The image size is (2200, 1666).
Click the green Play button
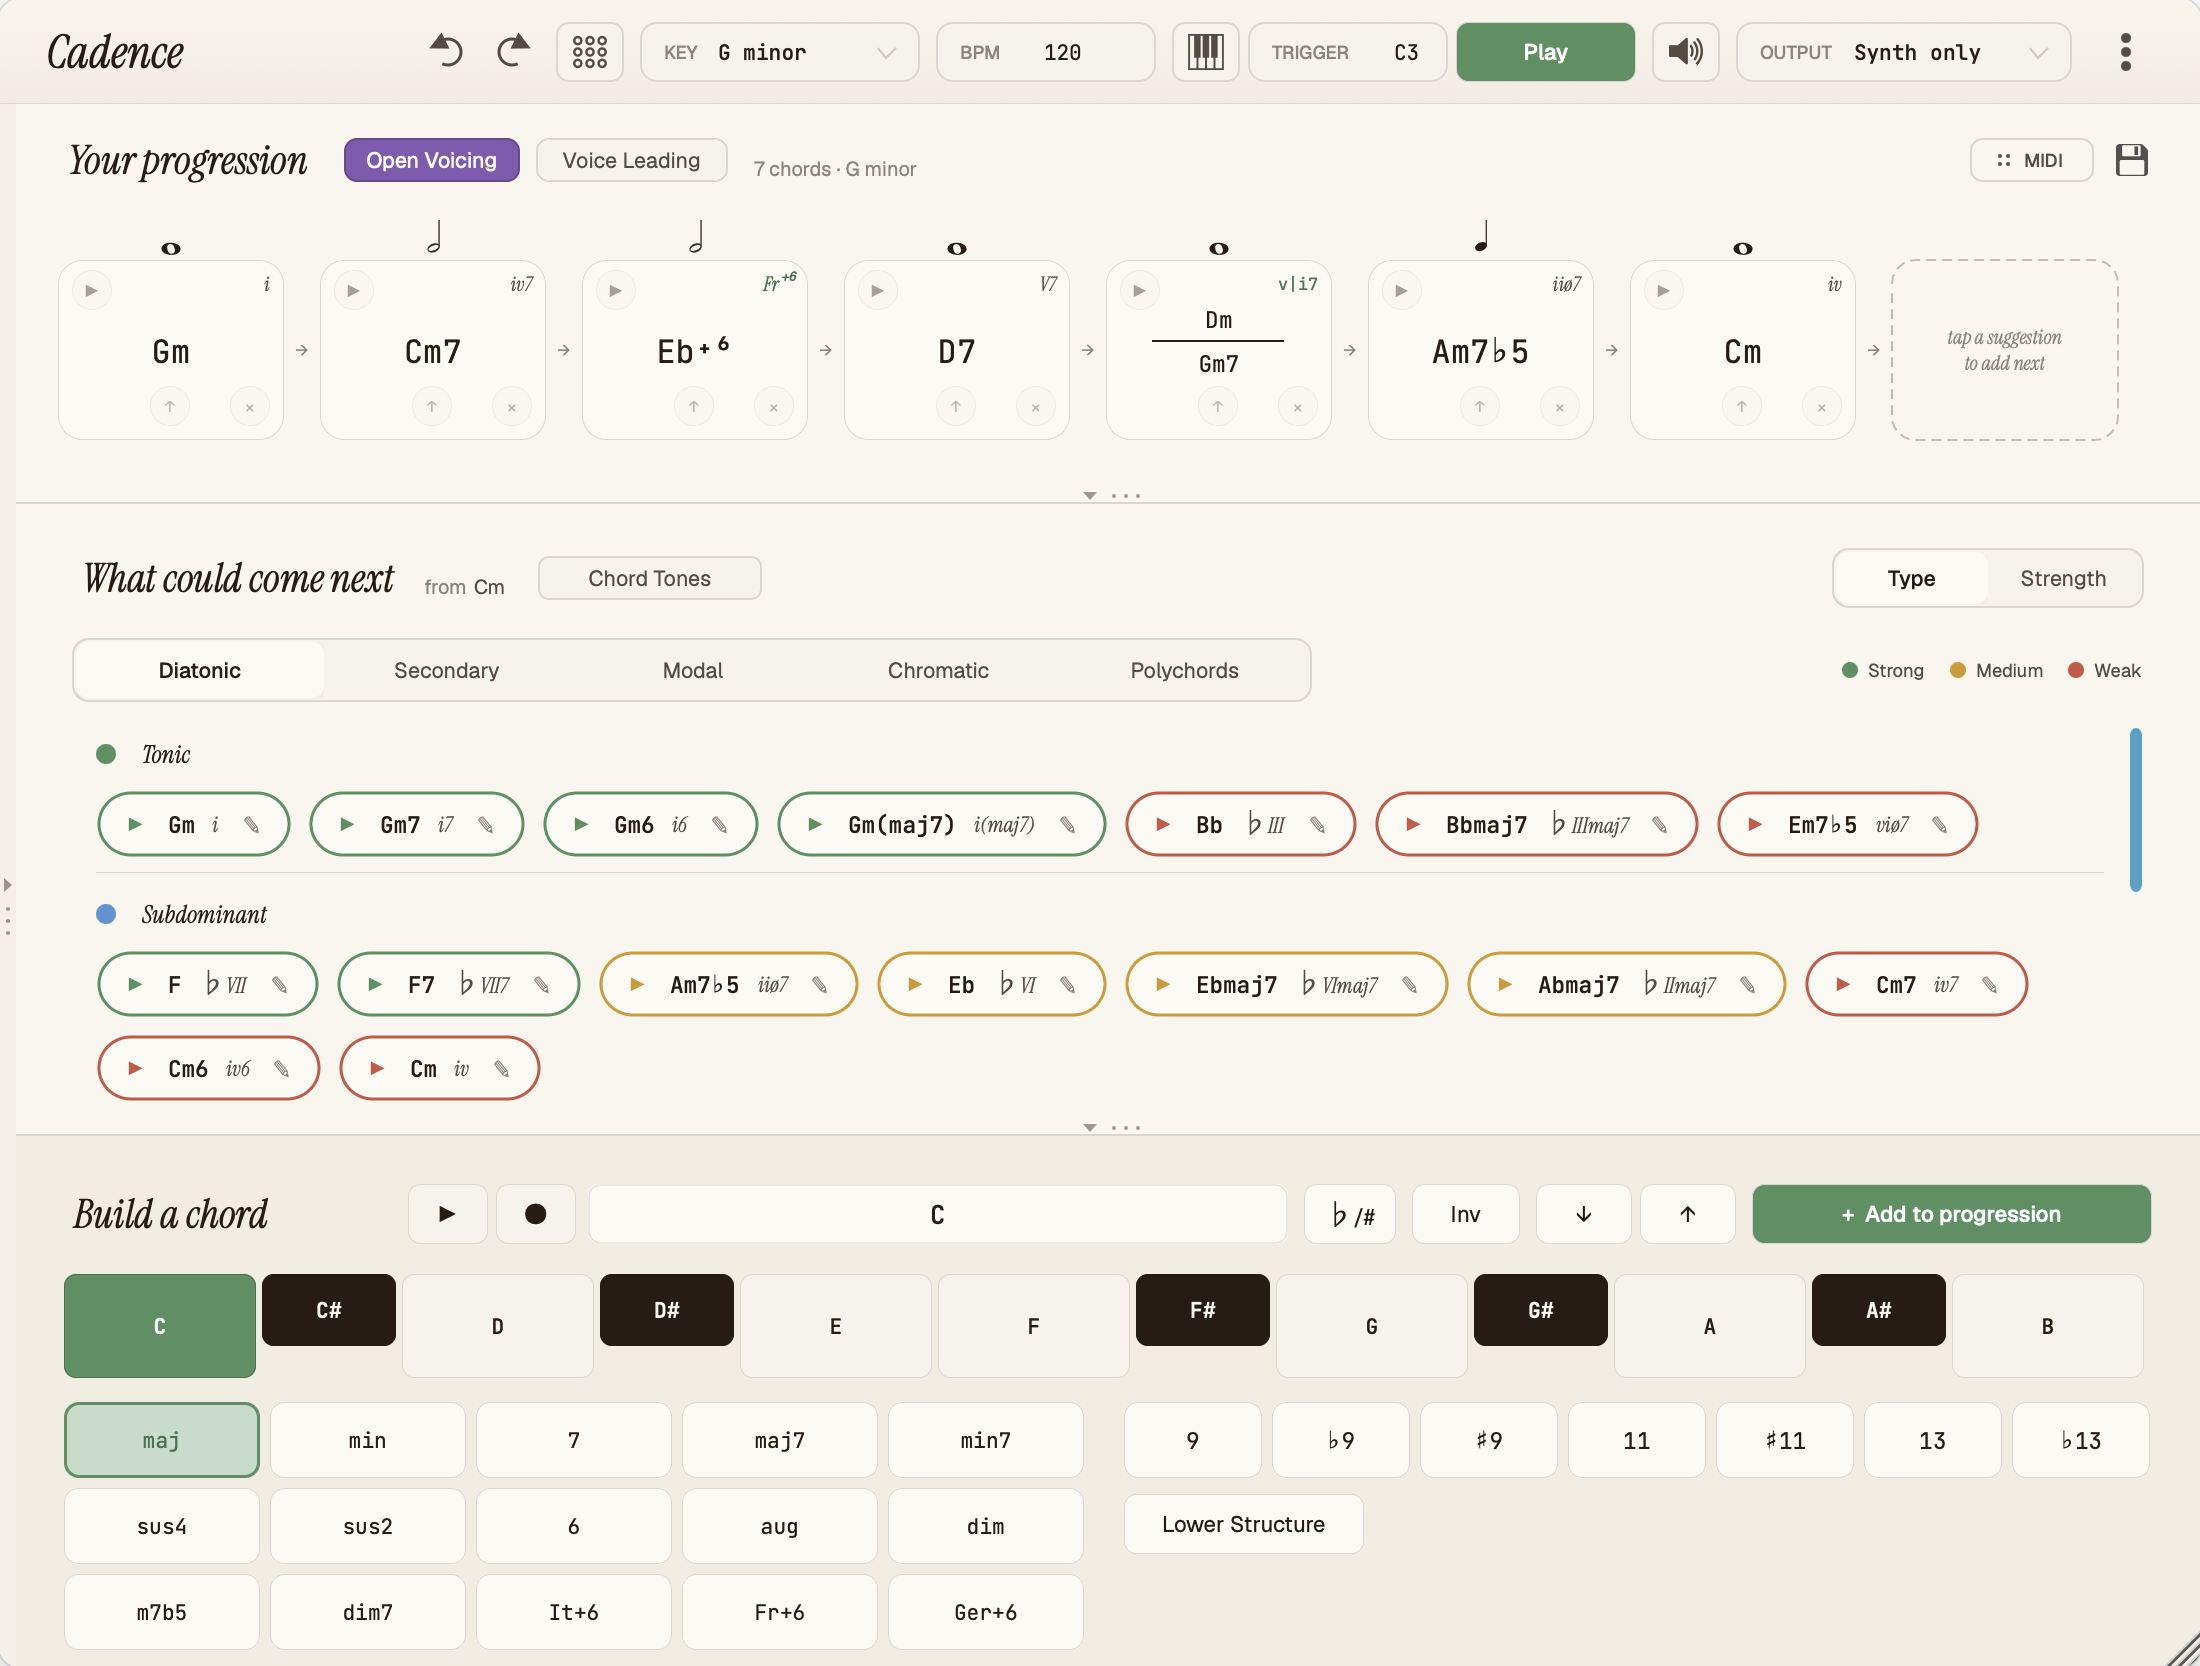coord(1546,52)
